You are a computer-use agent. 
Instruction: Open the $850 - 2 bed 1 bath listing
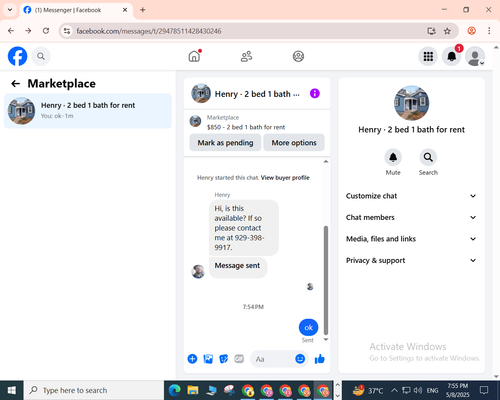[x=246, y=127]
